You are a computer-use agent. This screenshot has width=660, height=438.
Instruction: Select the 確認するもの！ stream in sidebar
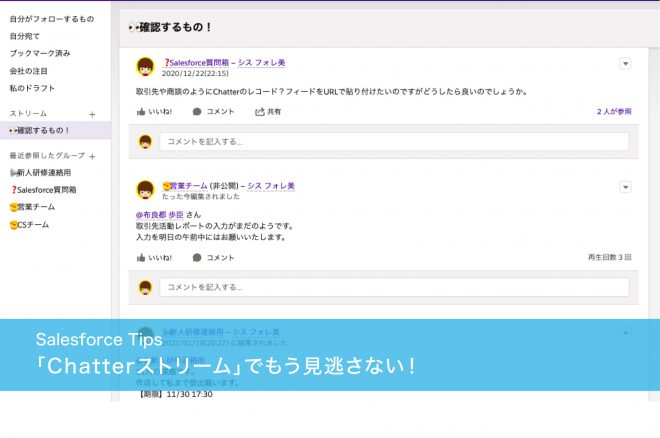(55, 130)
